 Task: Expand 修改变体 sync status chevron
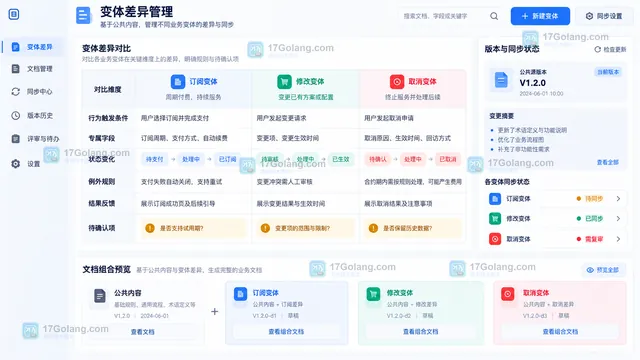(x=618, y=219)
